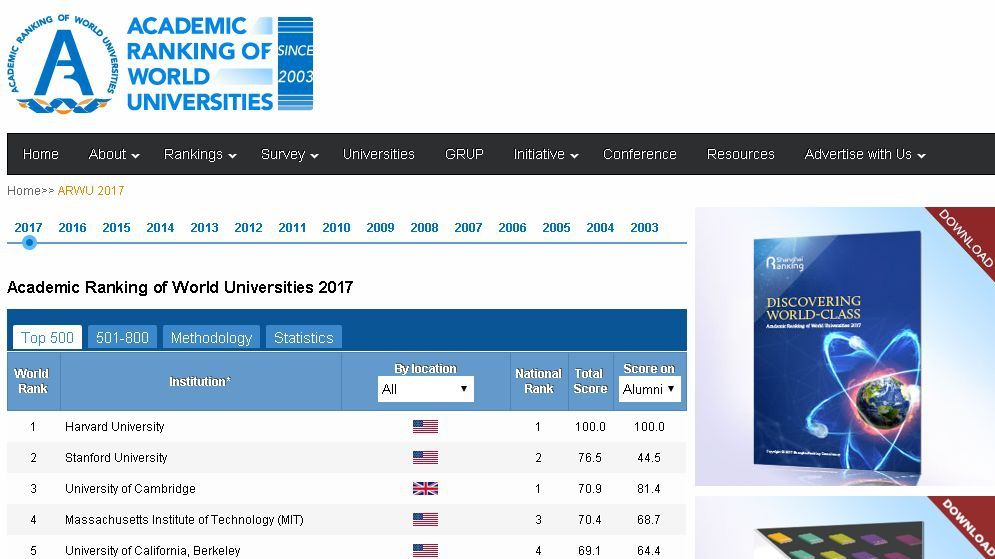The image size is (995, 559).
Task: Select year 2017 on the timeline
Action: 29,227
